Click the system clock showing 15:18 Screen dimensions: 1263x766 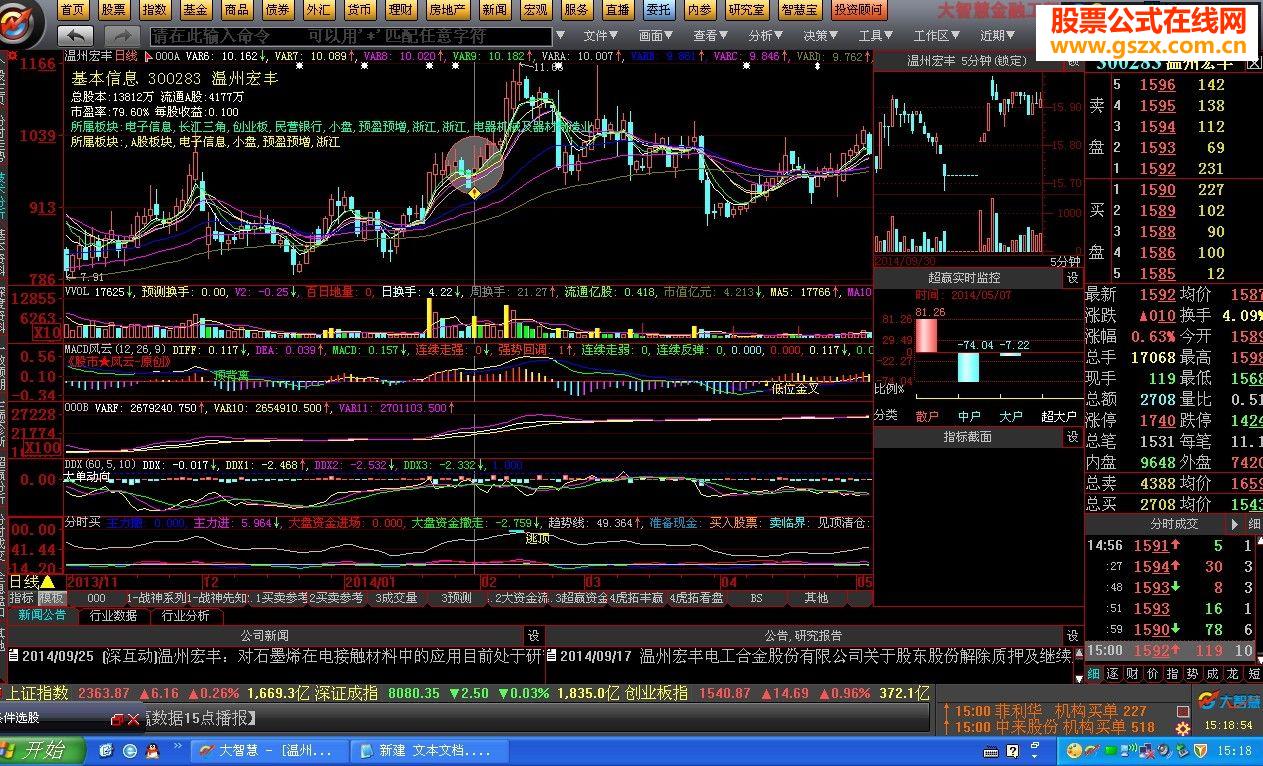[x=1236, y=750]
